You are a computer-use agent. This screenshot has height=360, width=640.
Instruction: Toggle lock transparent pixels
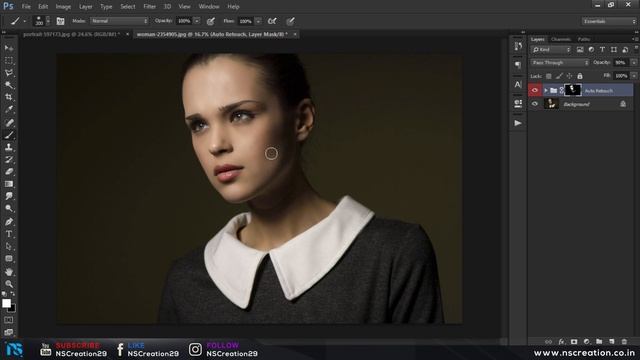(549, 76)
